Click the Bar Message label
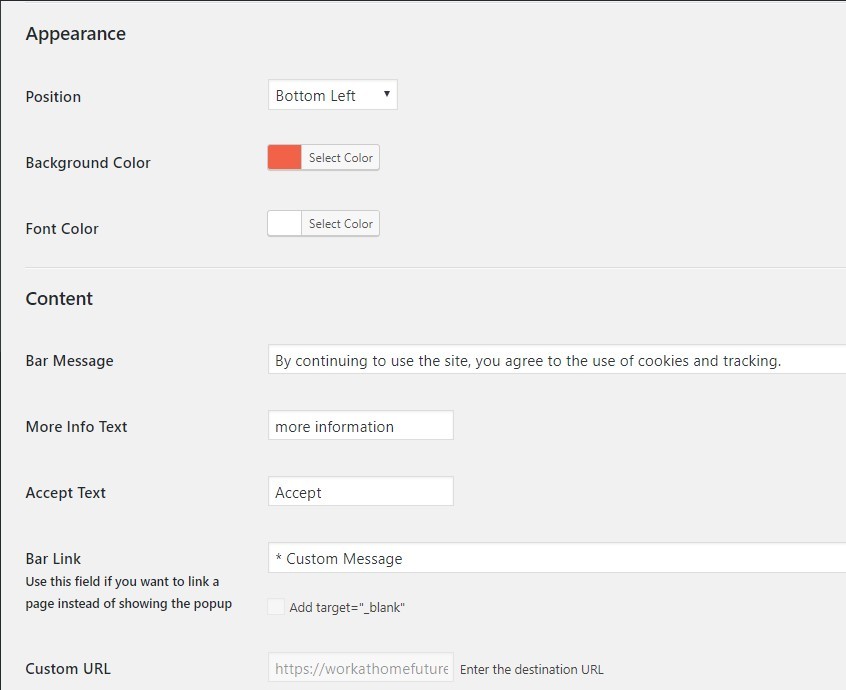This screenshot has width=846, height=690. click(x=69, y=360)
